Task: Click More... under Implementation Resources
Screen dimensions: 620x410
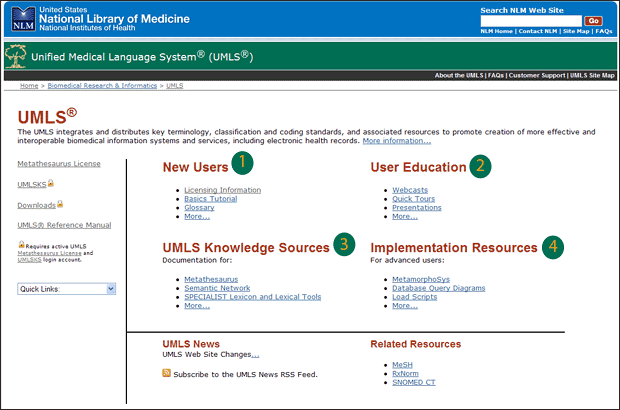Action: coord(405,306)
